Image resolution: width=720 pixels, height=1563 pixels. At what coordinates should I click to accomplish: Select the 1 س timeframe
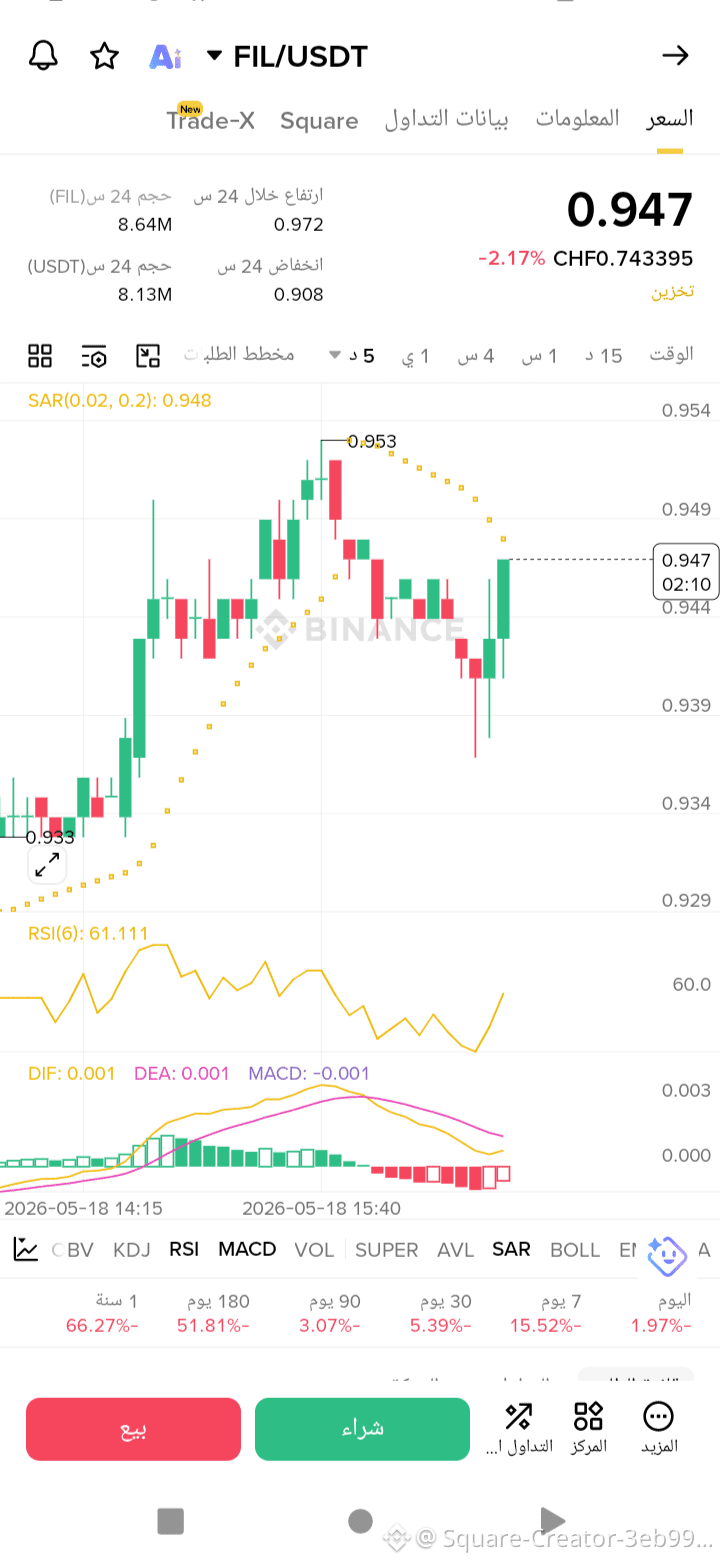click(539, 355)
